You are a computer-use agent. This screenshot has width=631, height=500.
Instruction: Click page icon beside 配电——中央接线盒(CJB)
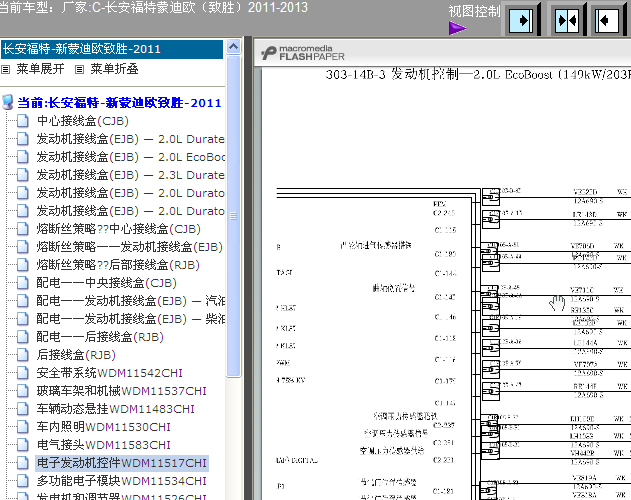click(x=23, y=283)
